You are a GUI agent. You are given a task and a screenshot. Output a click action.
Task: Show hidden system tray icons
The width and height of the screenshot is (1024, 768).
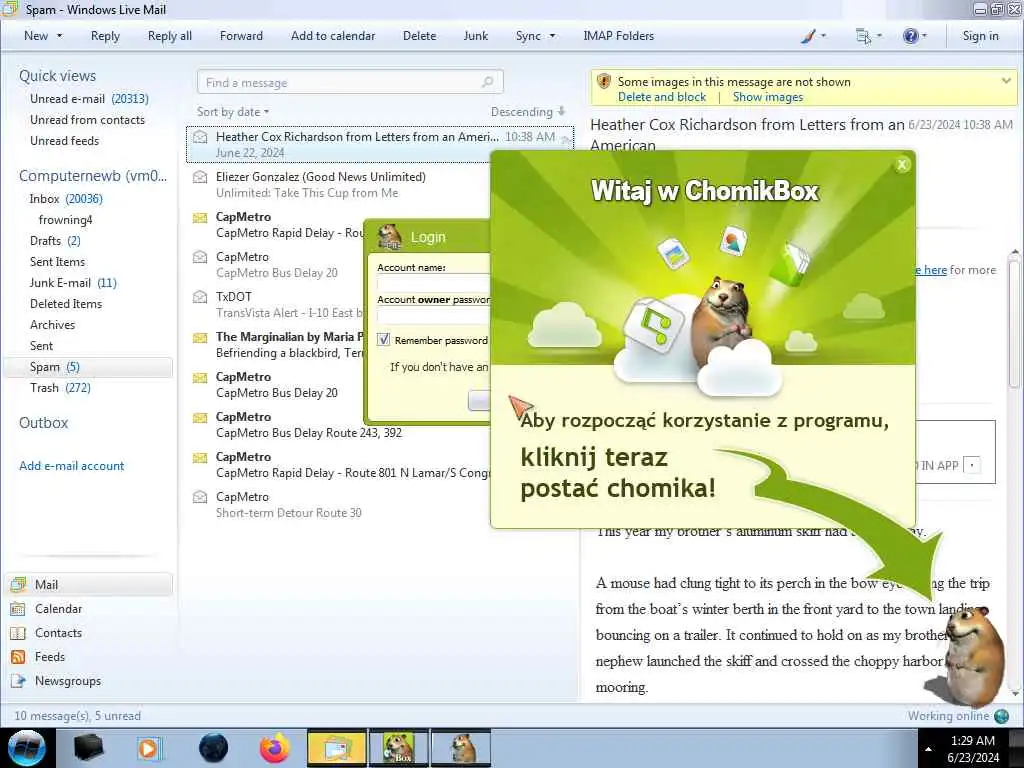click(929, 749)
